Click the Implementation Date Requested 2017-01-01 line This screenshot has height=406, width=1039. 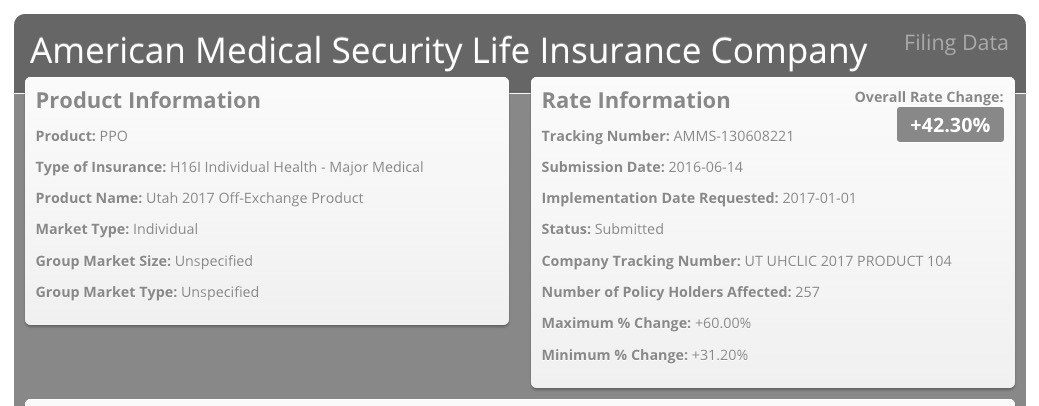698,198
